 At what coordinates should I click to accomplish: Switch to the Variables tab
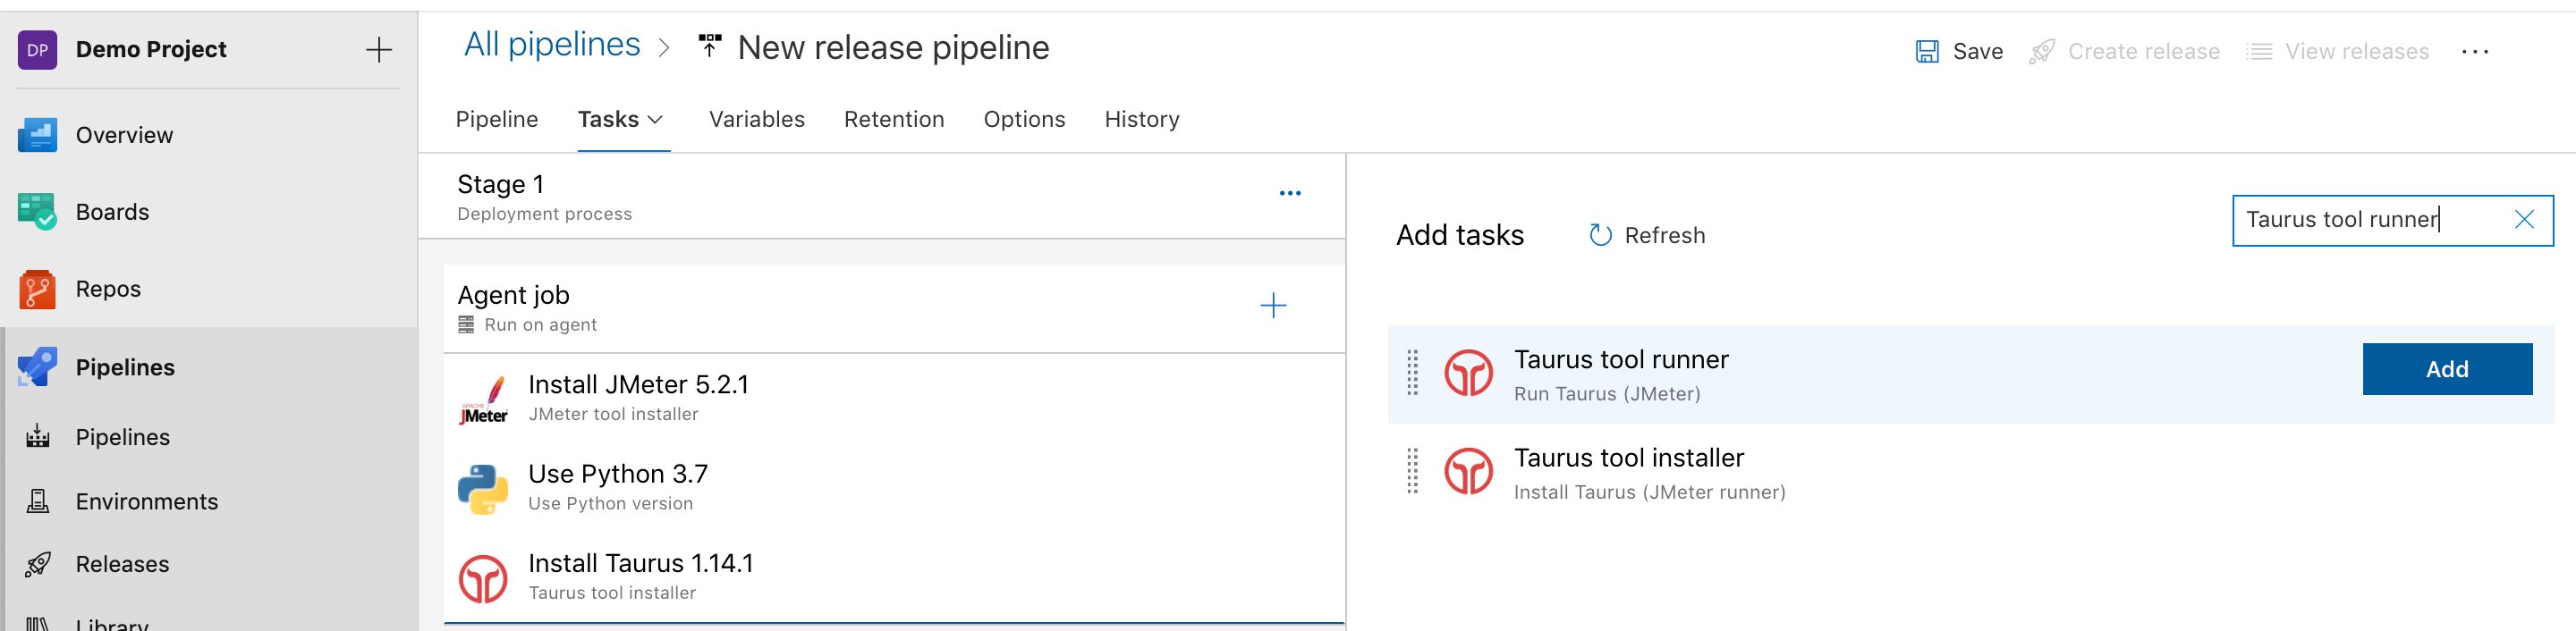756,120
